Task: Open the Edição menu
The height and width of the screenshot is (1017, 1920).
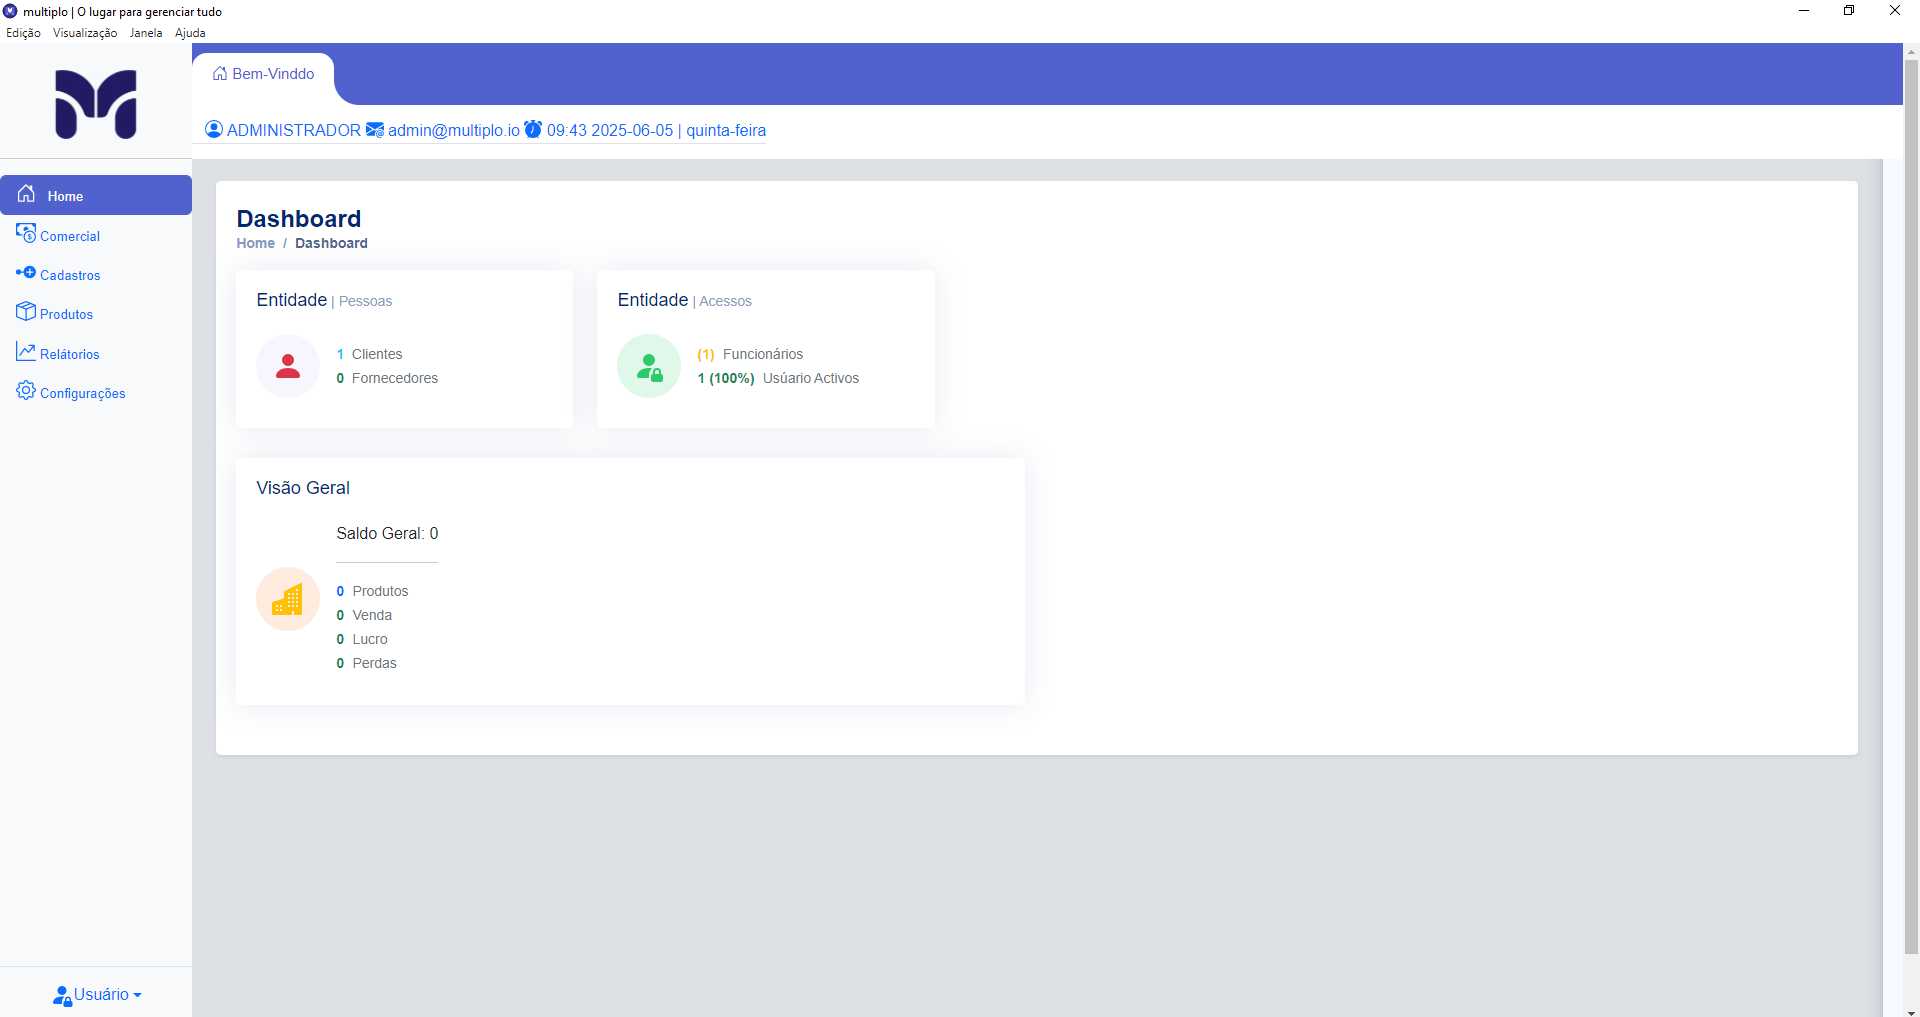Action: [23, 33]
